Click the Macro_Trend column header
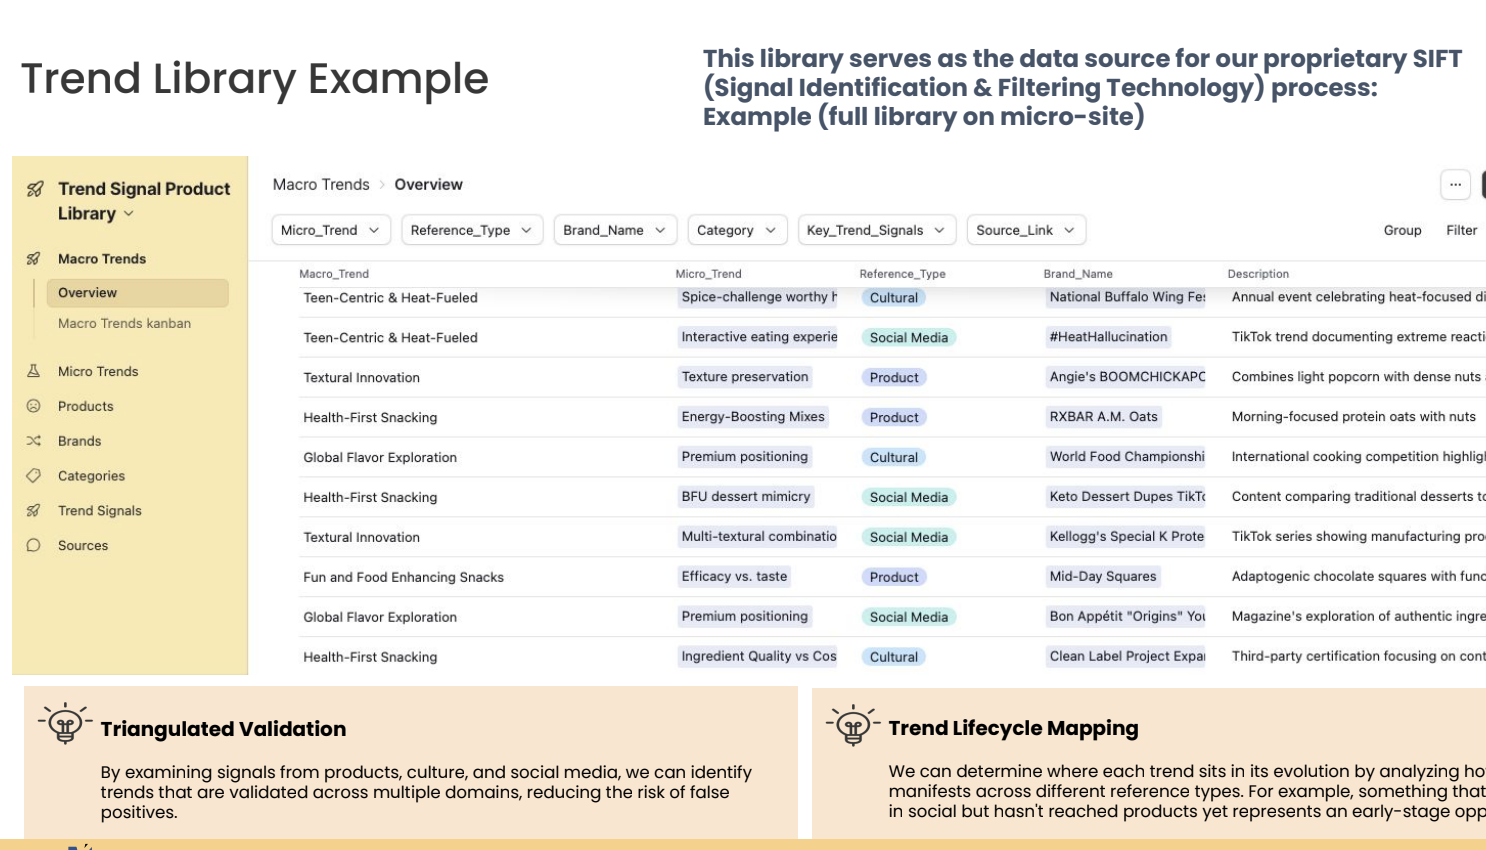This screenshot has height=850, width=1486. [x=334, y=274]
